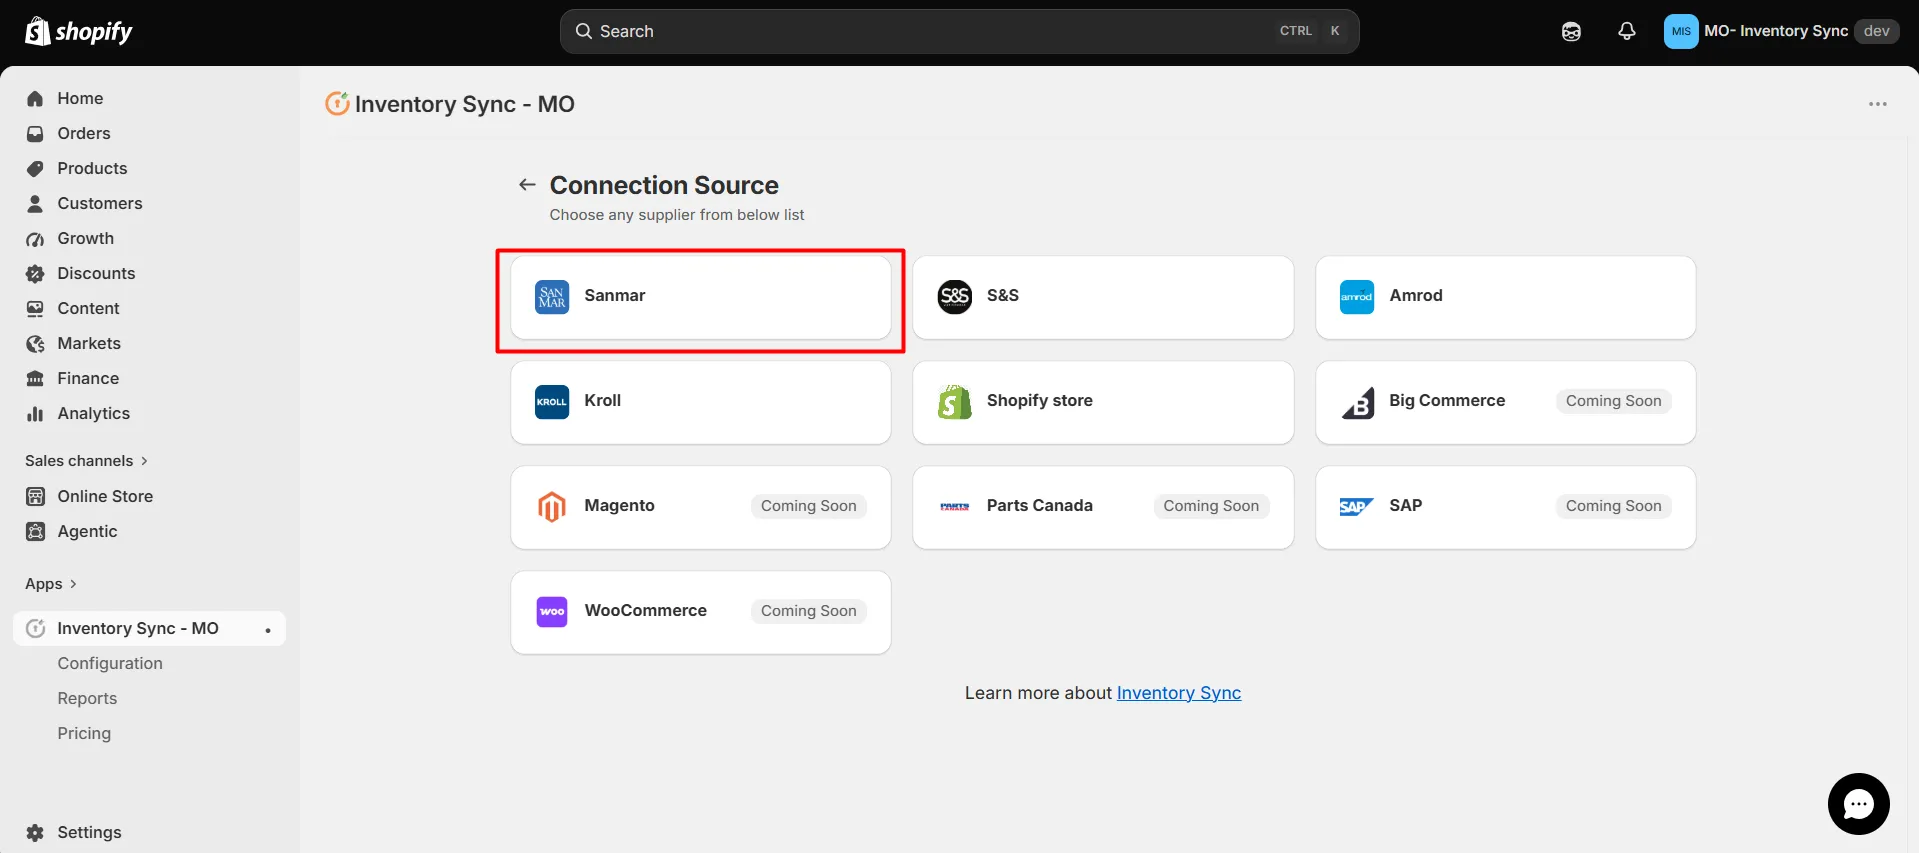This screenshot has width=1919, height=853.
Task: Follow the Inventory Sync learn more link
Action: coord(1179,693)
